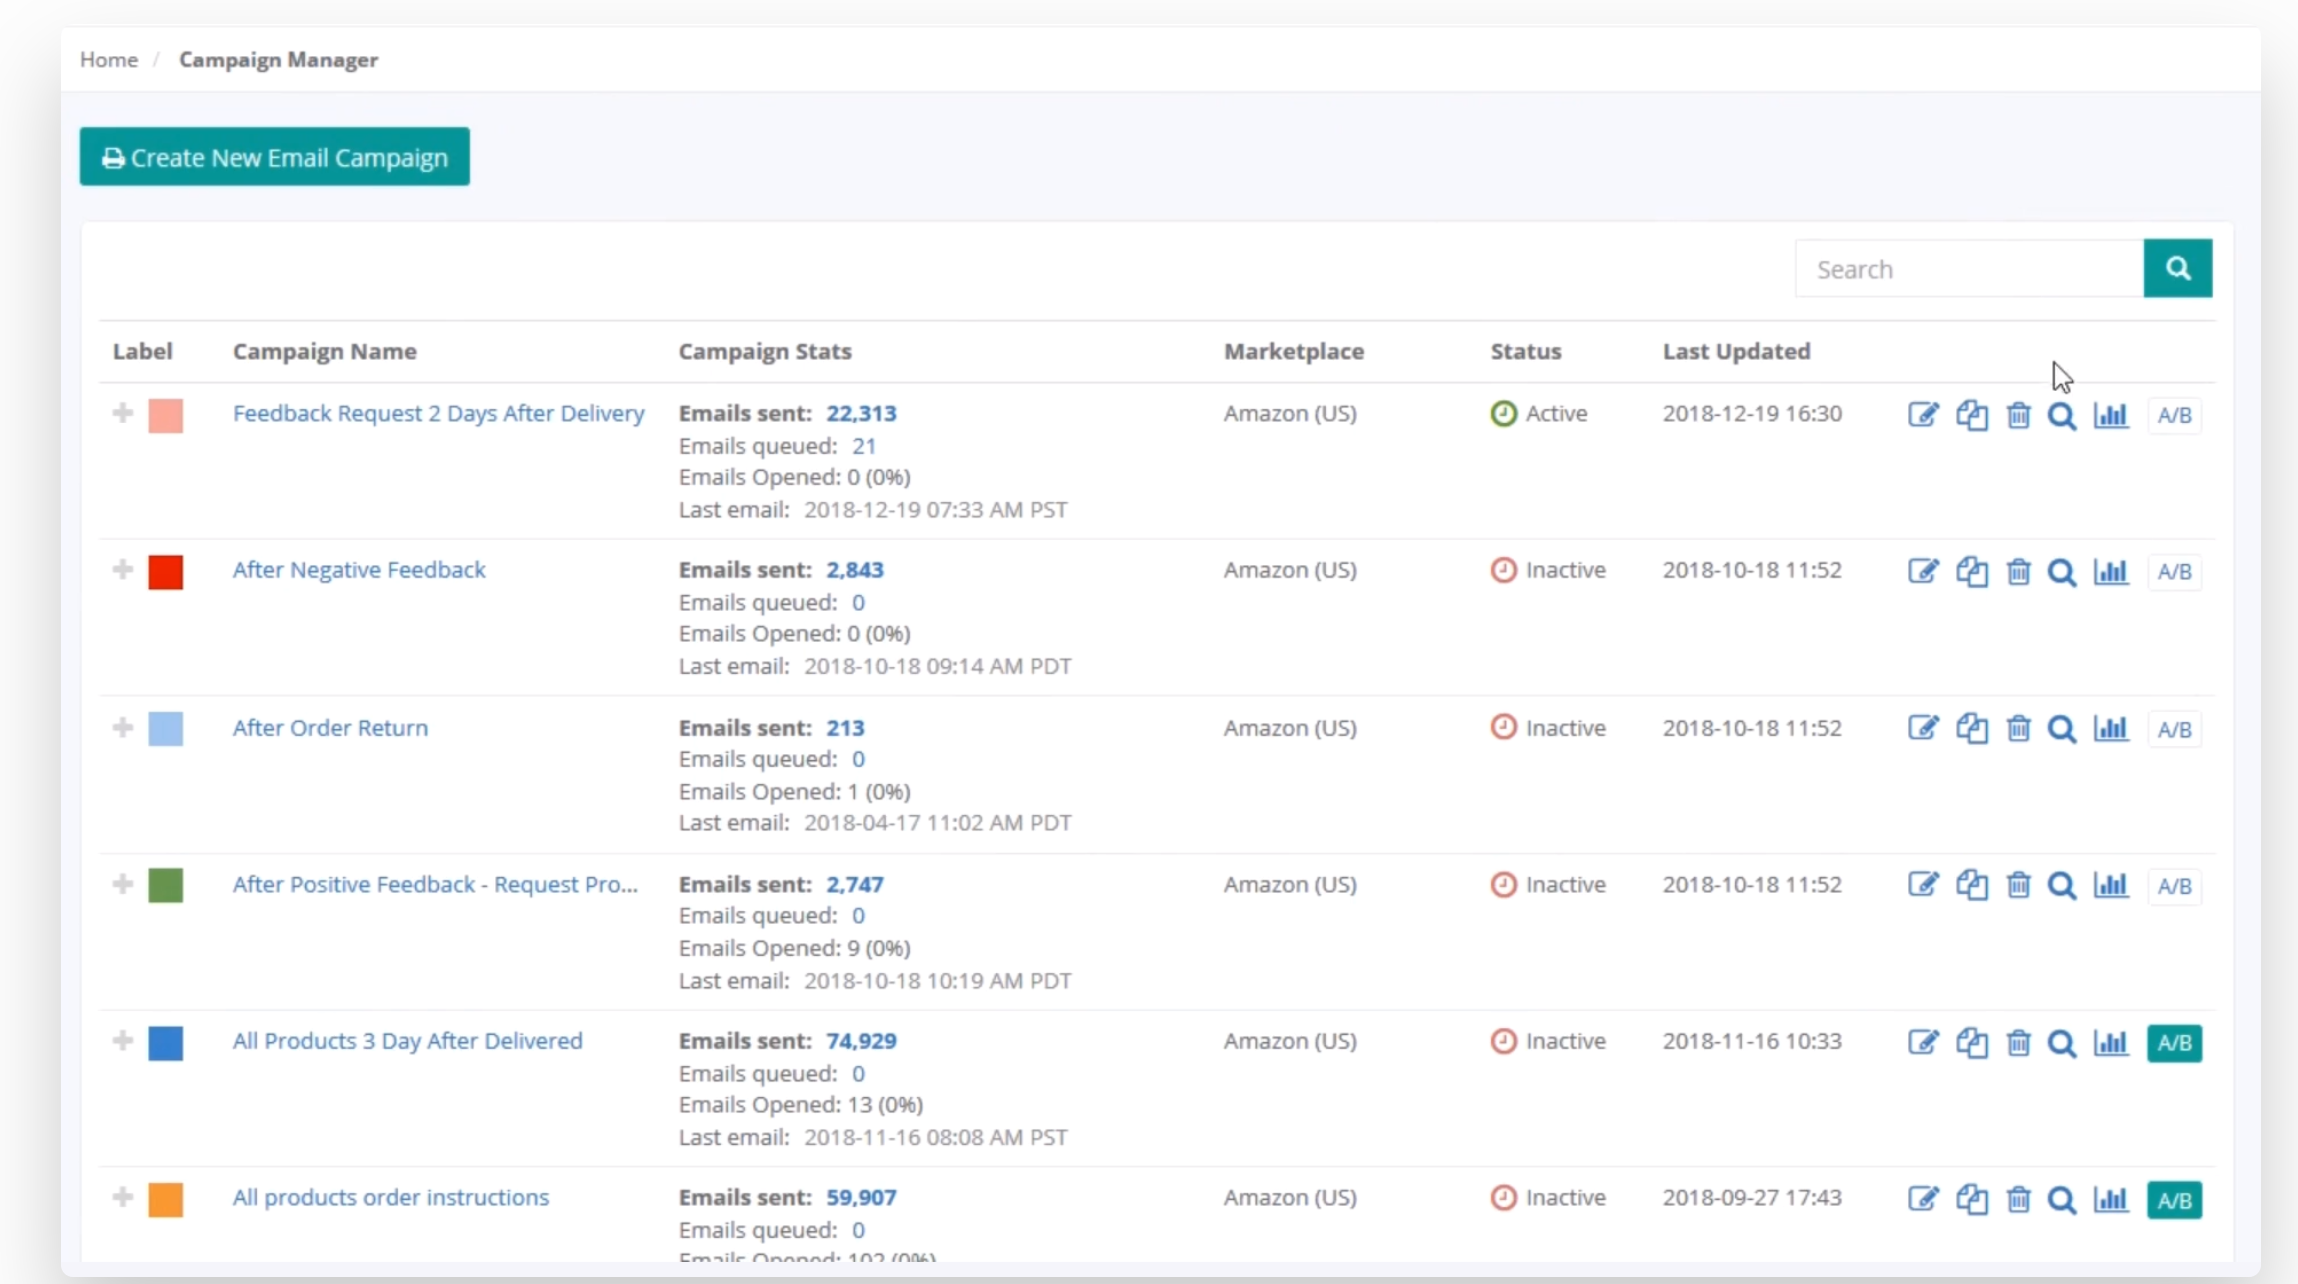2298x1284 pixels.
Task: Expand After Order Return row with plus icon
Action: 123,727
